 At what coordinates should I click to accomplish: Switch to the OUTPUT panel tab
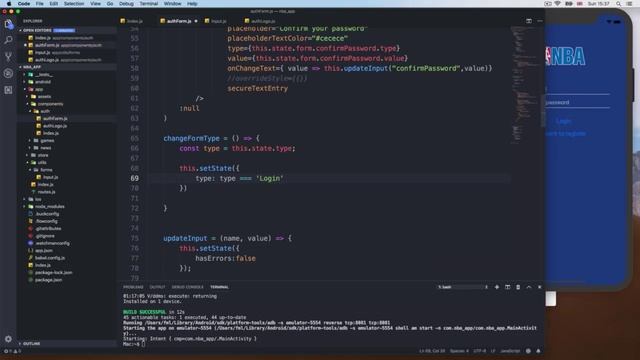[157, 287]
